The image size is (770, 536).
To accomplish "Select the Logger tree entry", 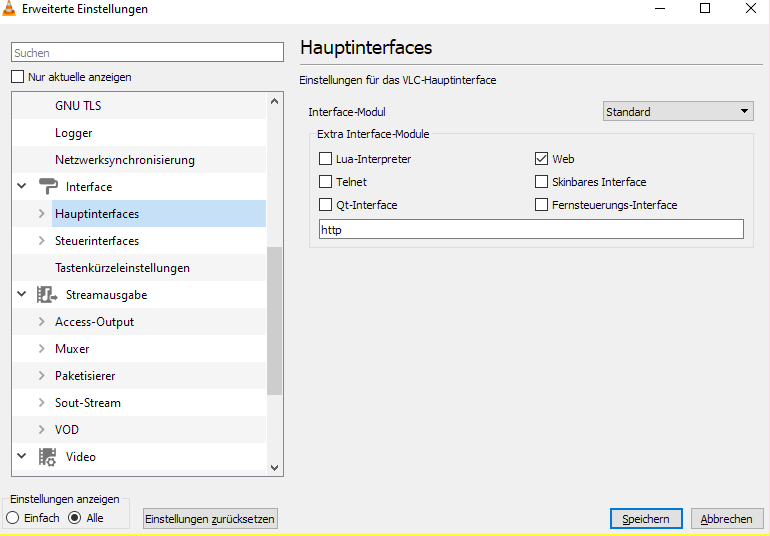I will [74, 133].
